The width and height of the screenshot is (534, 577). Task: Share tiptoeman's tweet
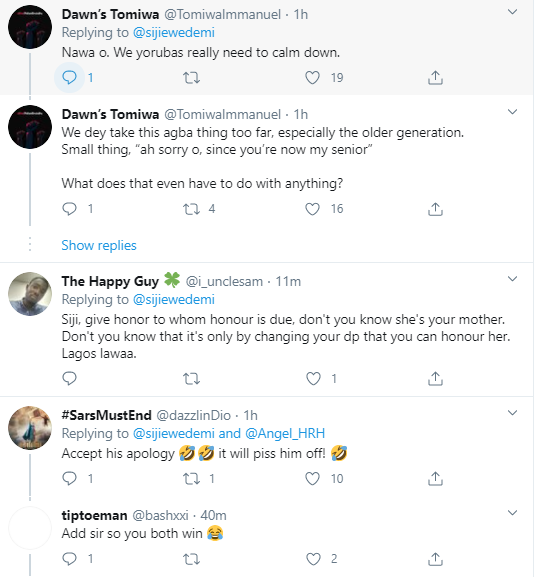pyautogui.click(x=435, y=559)
